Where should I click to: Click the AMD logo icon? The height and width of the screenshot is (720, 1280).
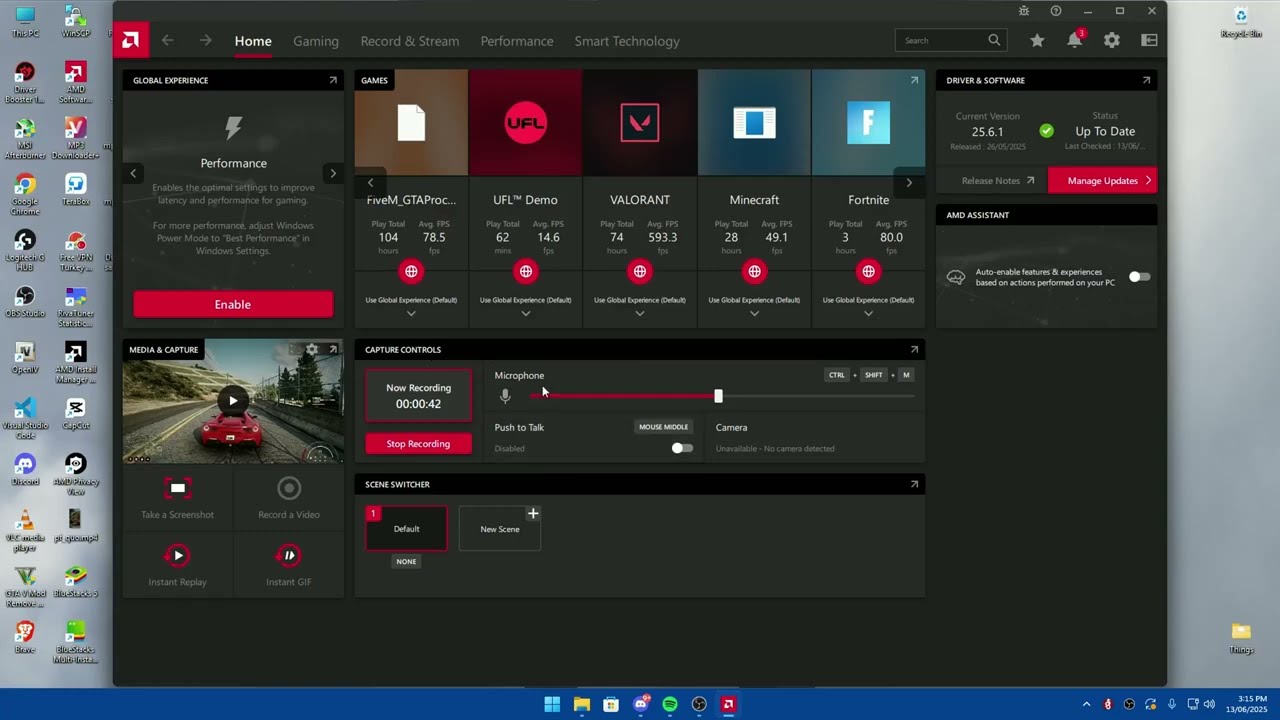pos(130,40)
